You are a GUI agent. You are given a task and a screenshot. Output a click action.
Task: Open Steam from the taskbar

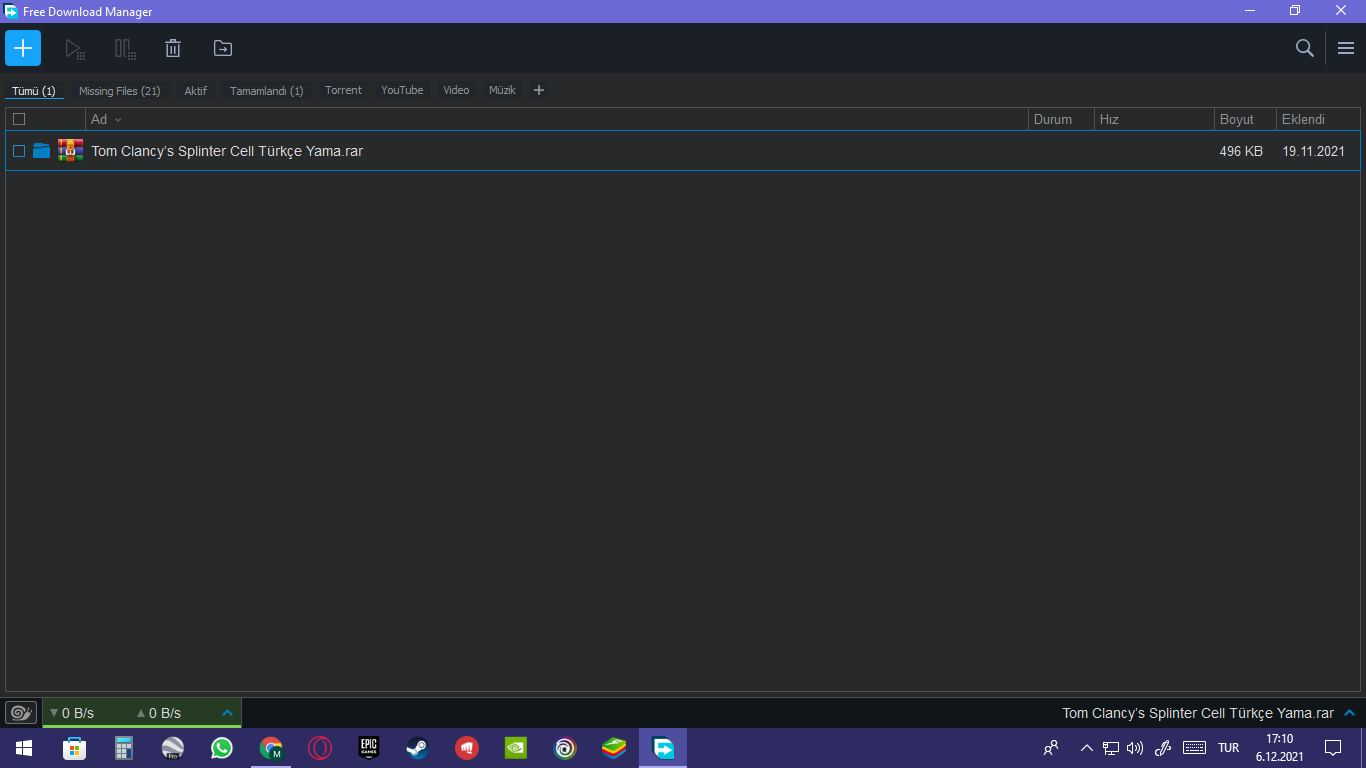pyautogui.click(x=418, y=748)
